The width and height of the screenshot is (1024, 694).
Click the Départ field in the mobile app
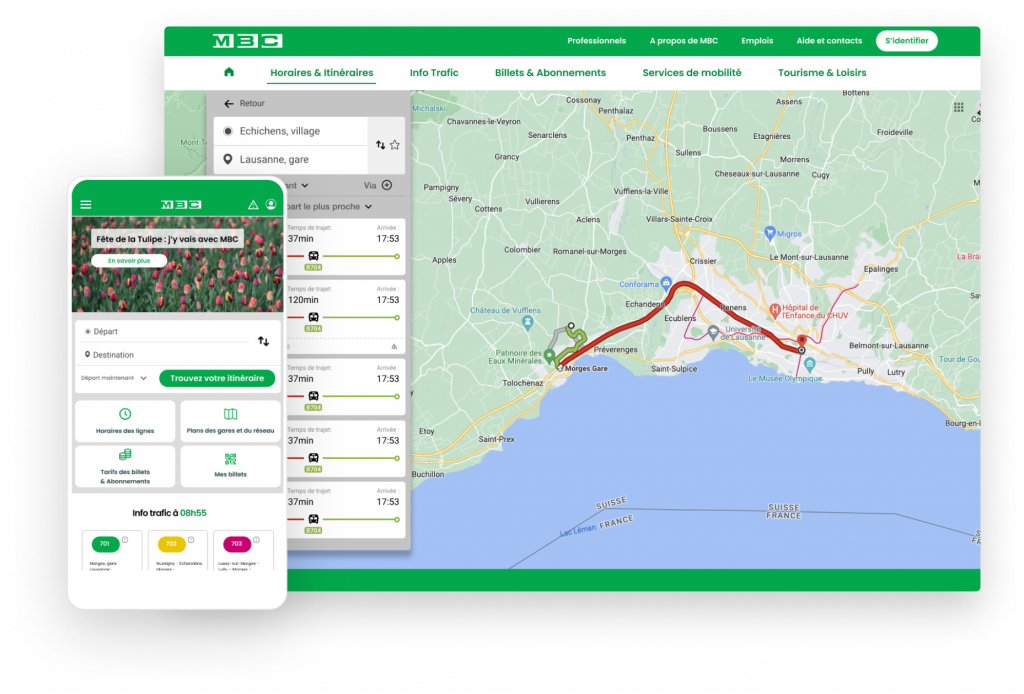(x=167, y=332)
